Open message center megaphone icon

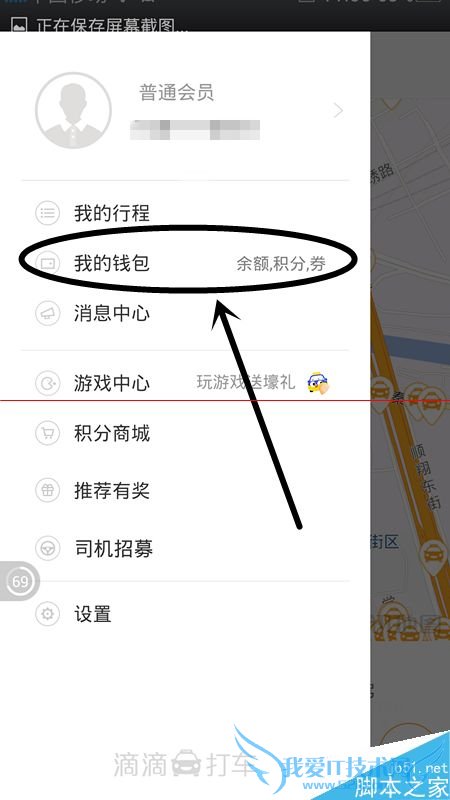point(47,313)
